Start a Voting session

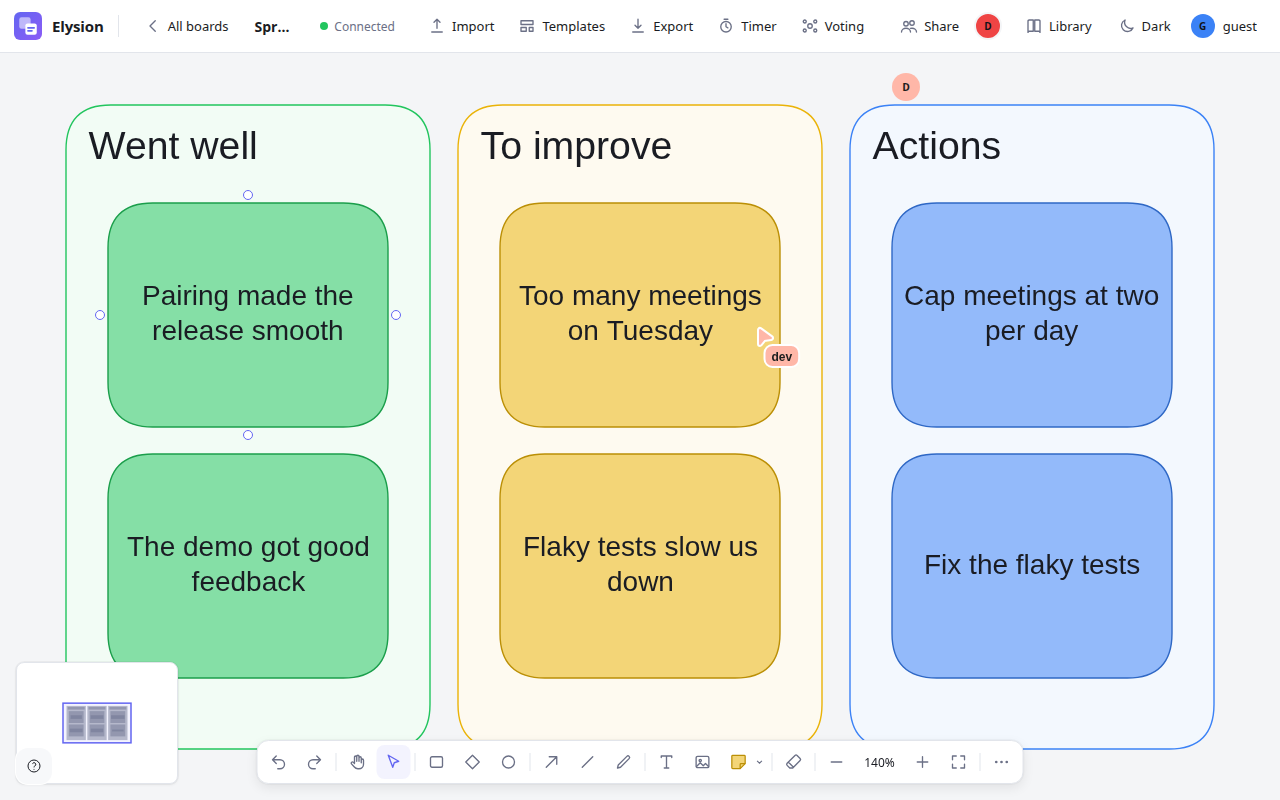tap(833, 26)
